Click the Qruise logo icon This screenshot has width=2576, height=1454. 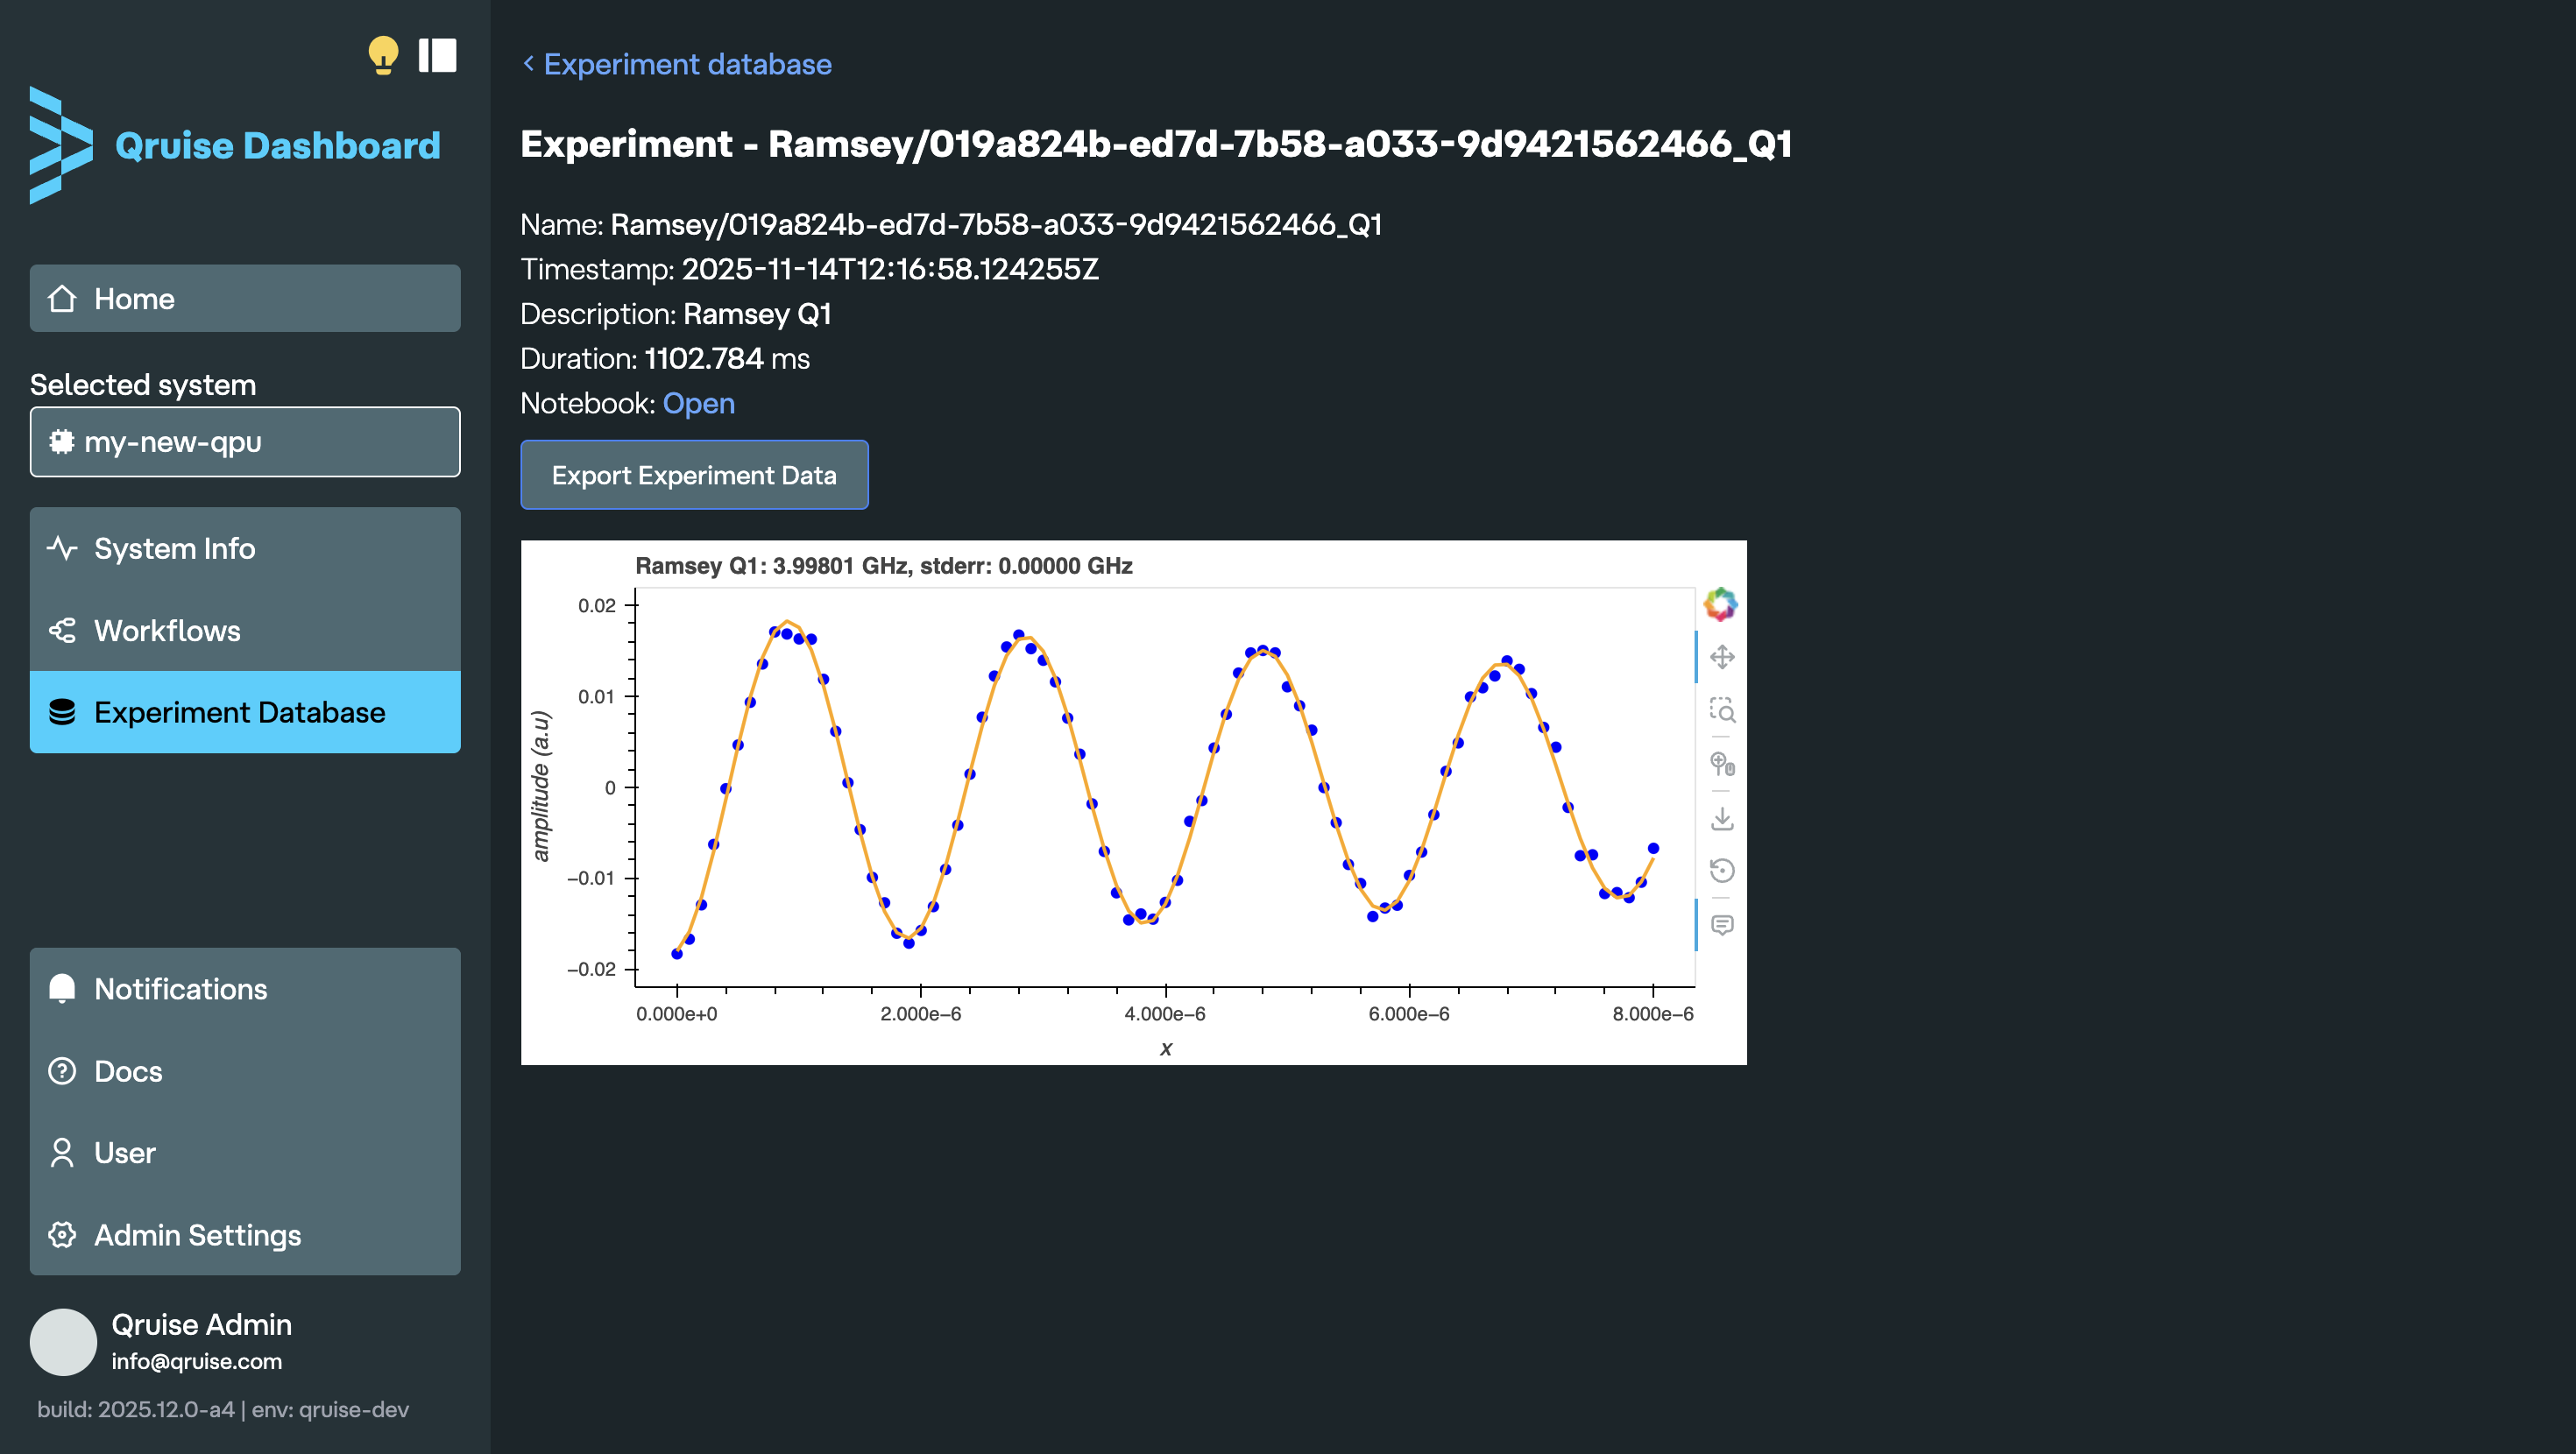click(61, 146)
